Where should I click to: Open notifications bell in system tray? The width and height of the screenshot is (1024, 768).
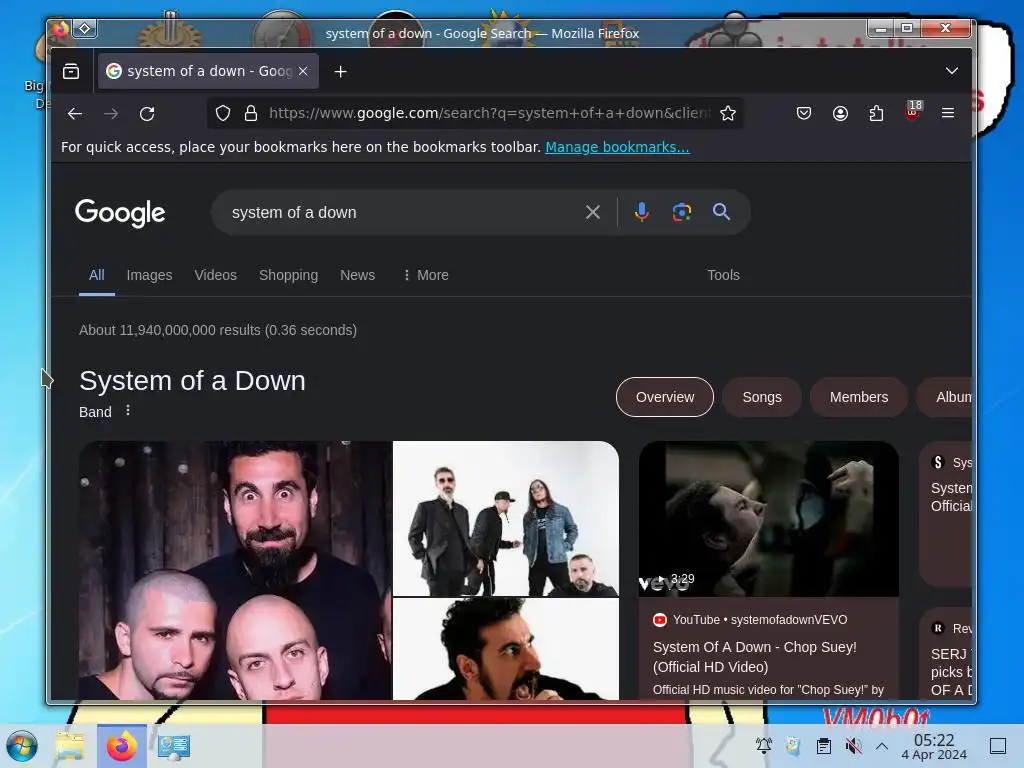click(x=763, y=746)
